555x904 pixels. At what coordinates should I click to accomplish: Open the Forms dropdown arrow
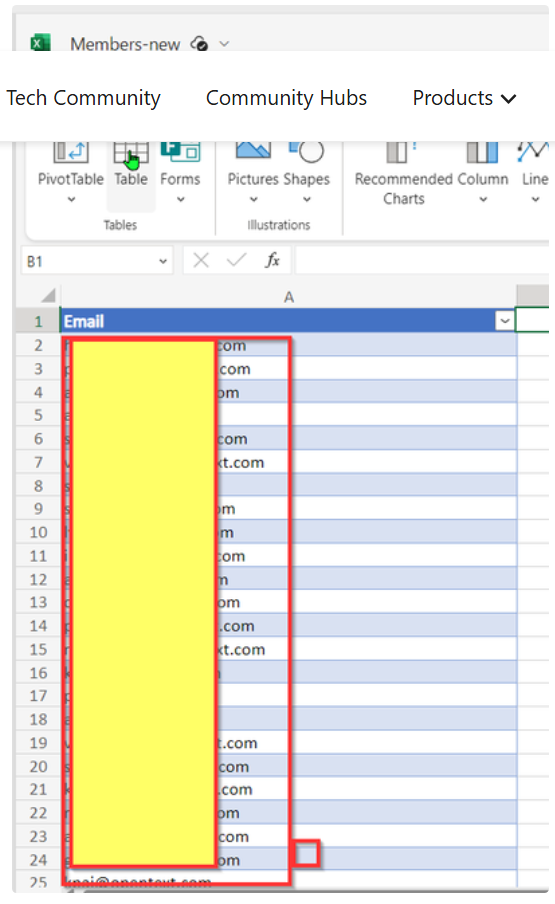tap(181, 199)
